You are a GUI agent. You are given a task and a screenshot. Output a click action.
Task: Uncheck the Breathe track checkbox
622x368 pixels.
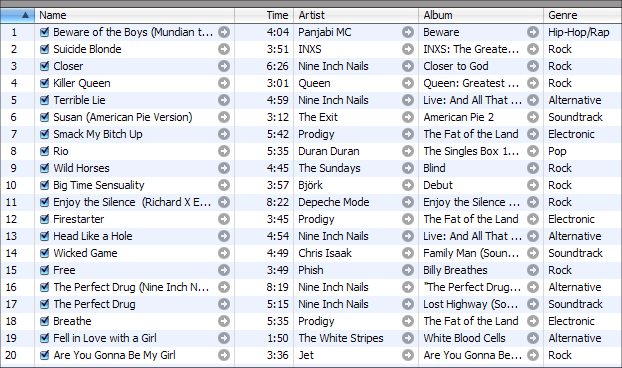click(45, 321)
